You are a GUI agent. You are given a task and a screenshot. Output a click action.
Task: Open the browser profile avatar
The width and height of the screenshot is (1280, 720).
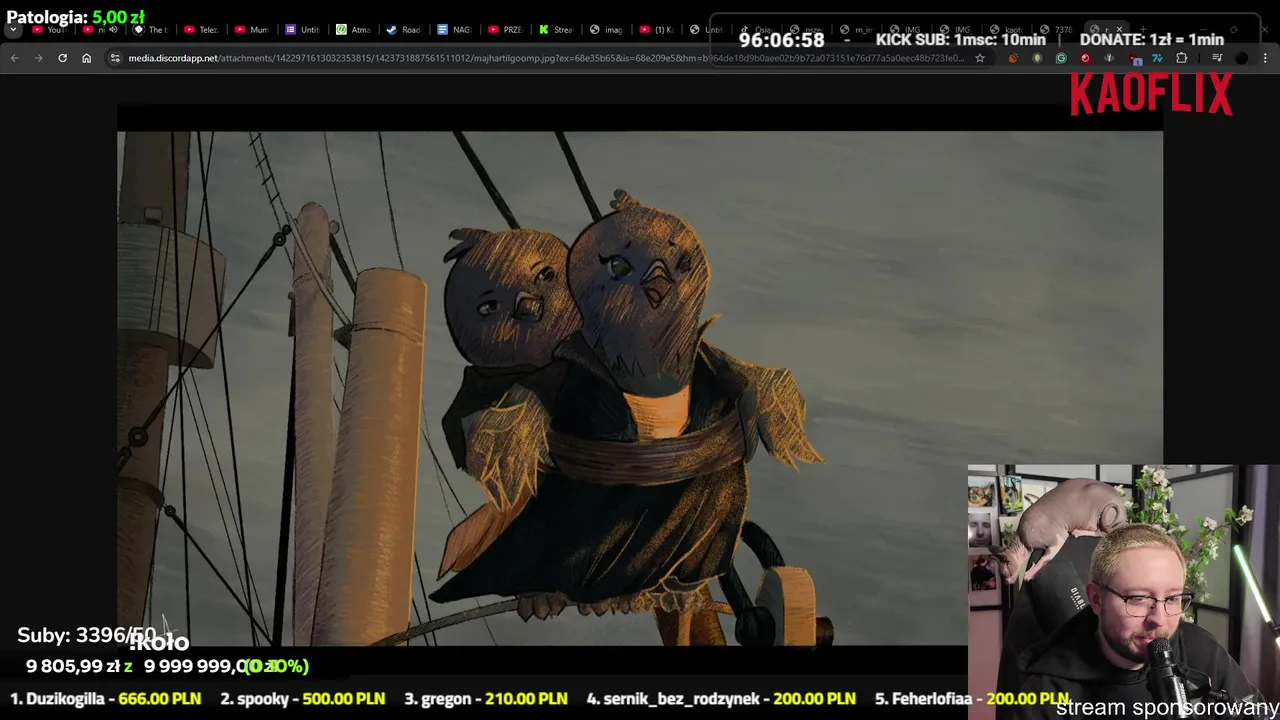click(1241, 58)
